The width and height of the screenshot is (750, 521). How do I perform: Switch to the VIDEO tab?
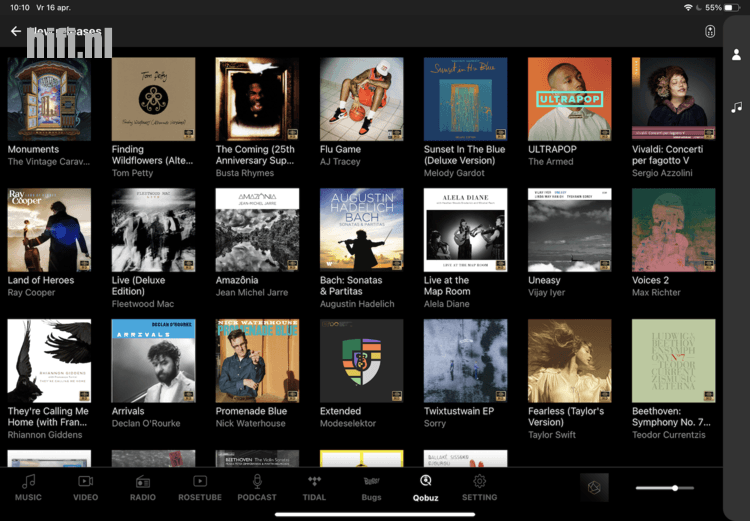coord(86,488)
